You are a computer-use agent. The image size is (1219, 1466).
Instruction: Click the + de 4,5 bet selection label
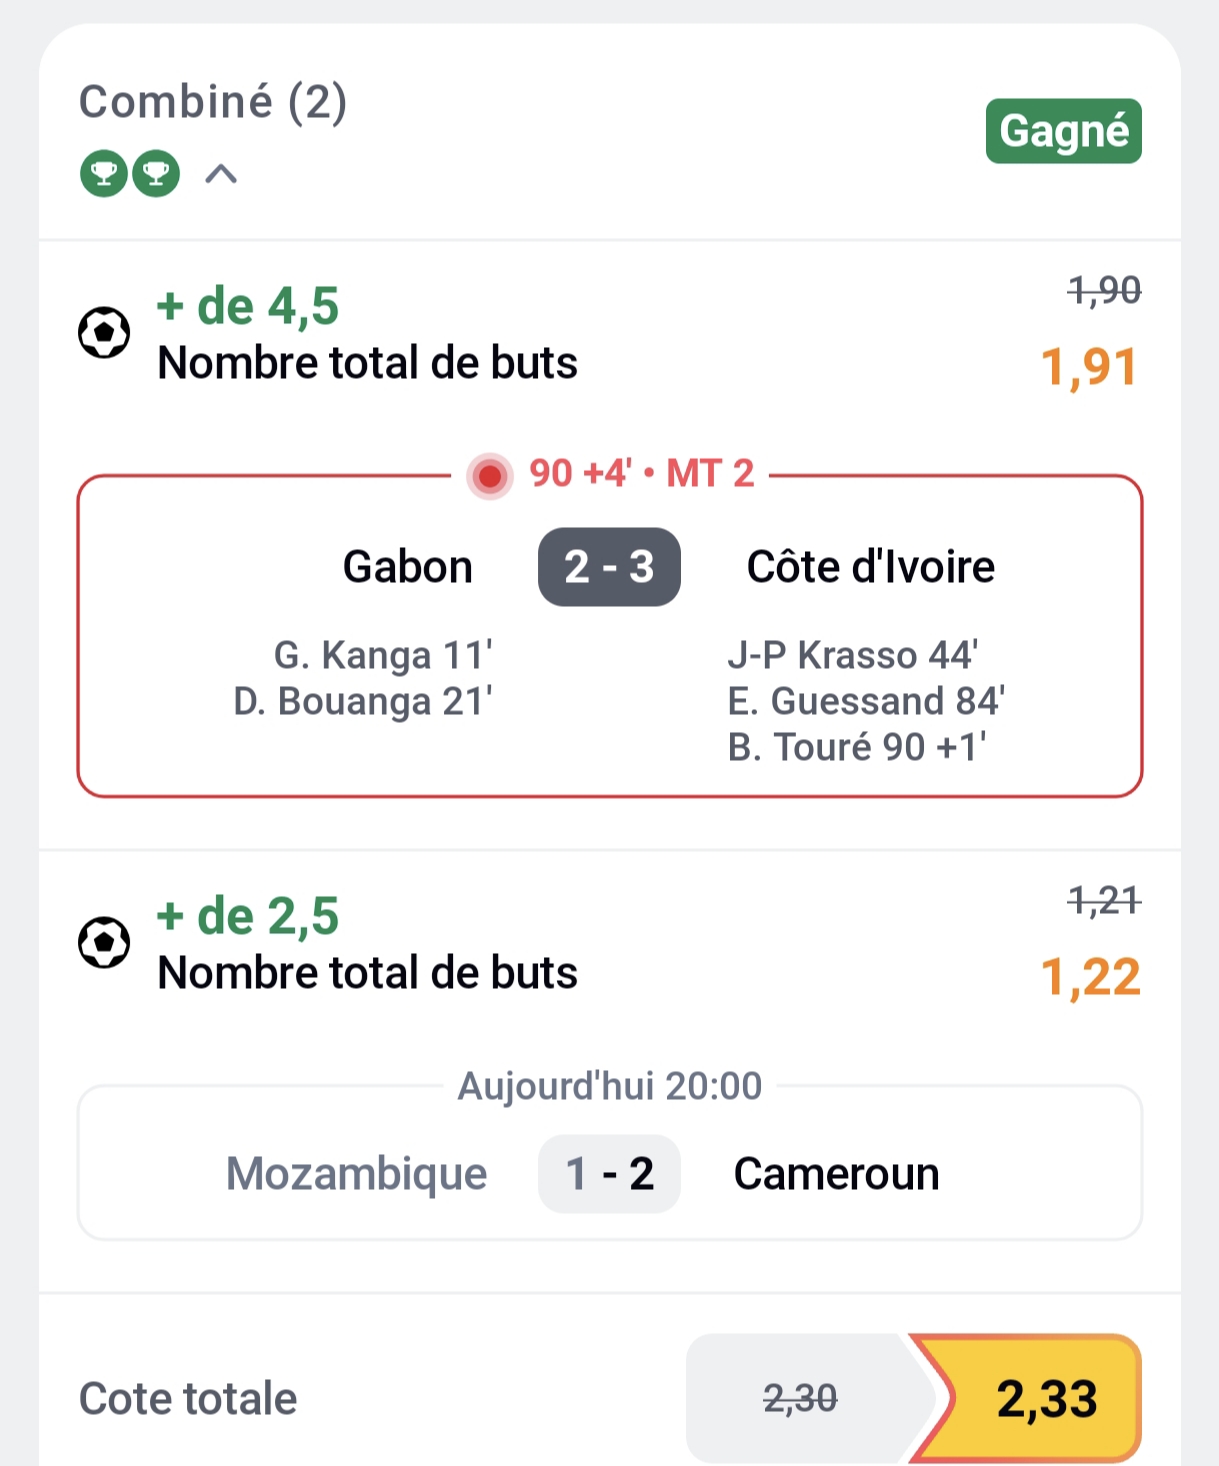click(248, 306)
